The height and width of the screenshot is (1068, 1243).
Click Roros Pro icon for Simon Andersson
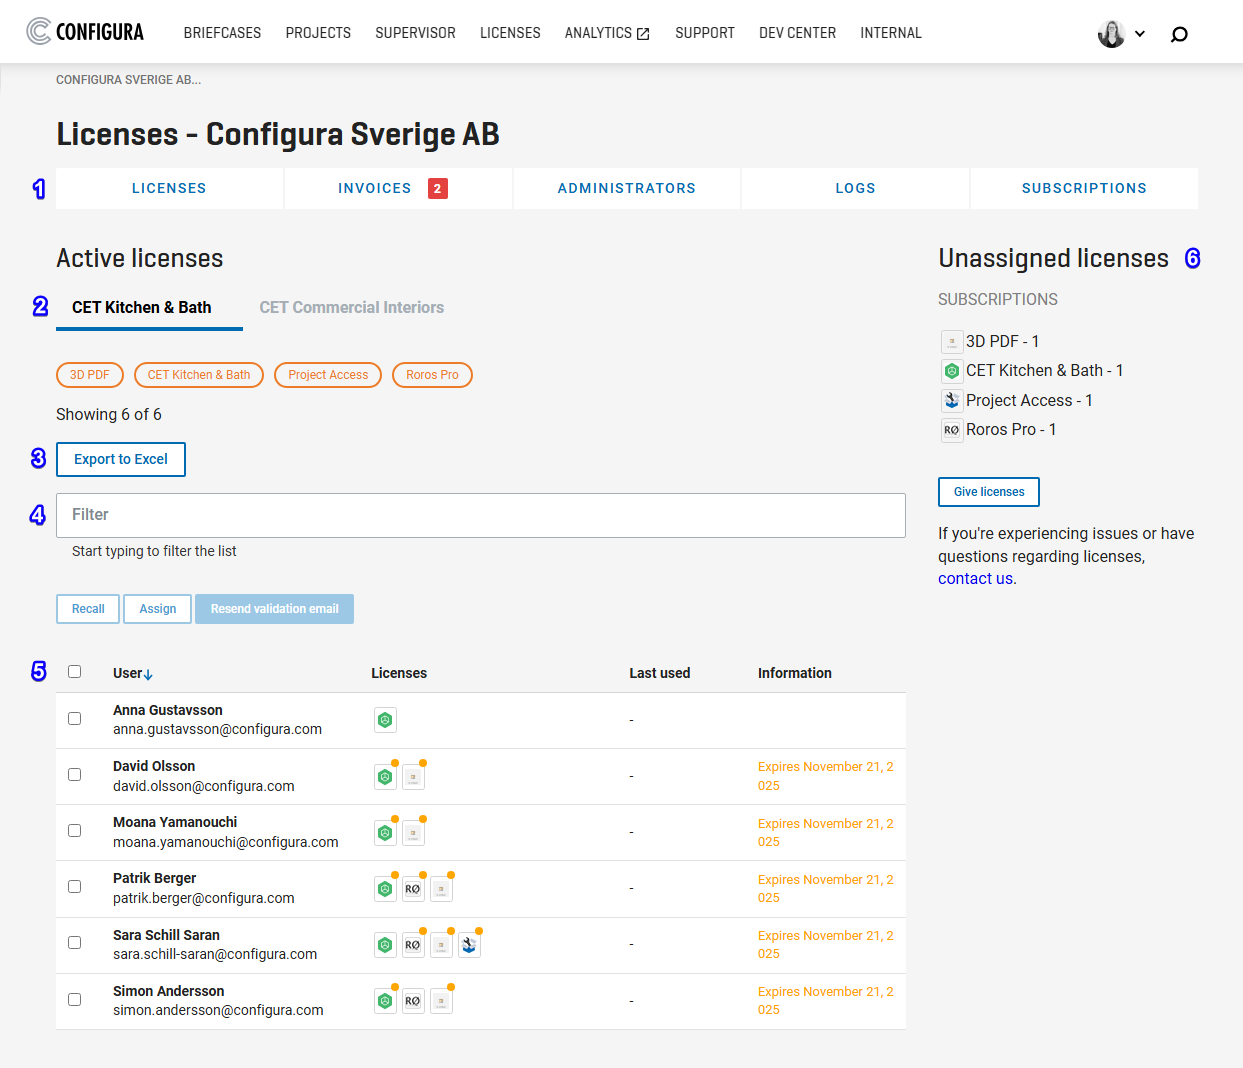413,1001
